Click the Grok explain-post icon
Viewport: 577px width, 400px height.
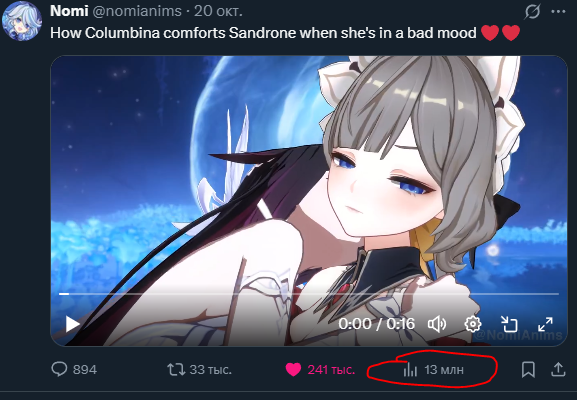[x=532, y=12]
